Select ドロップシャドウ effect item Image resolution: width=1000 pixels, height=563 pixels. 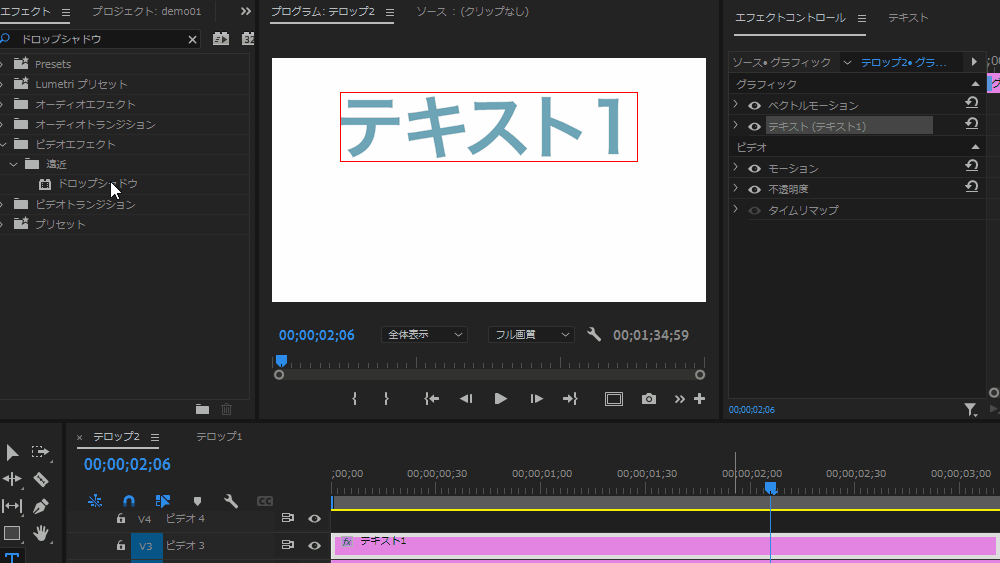pyautogui.click(x=98, y=184)
